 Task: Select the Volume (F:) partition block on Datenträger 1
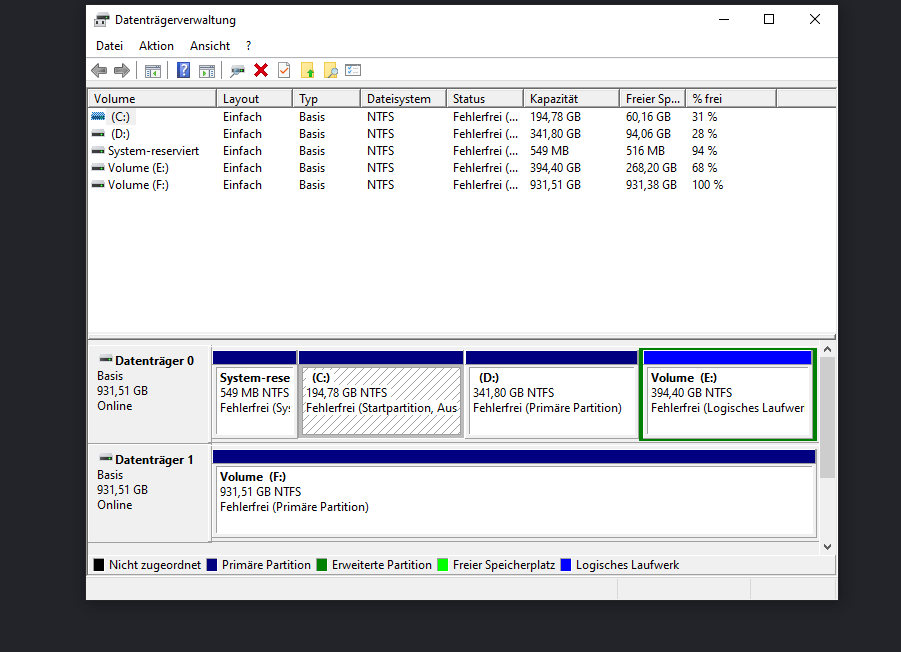(x=514, y=493)
